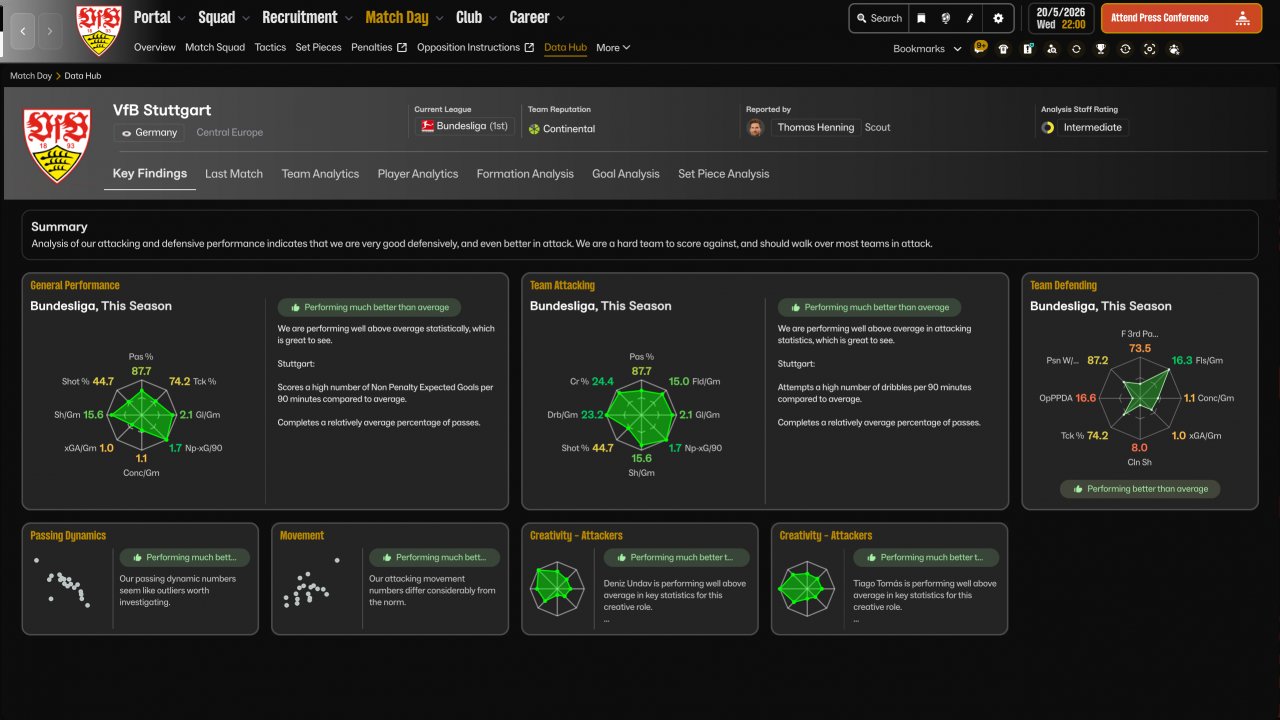Open the Career dropdown menu
The image size is (1280, 720).
click(537, 17)
